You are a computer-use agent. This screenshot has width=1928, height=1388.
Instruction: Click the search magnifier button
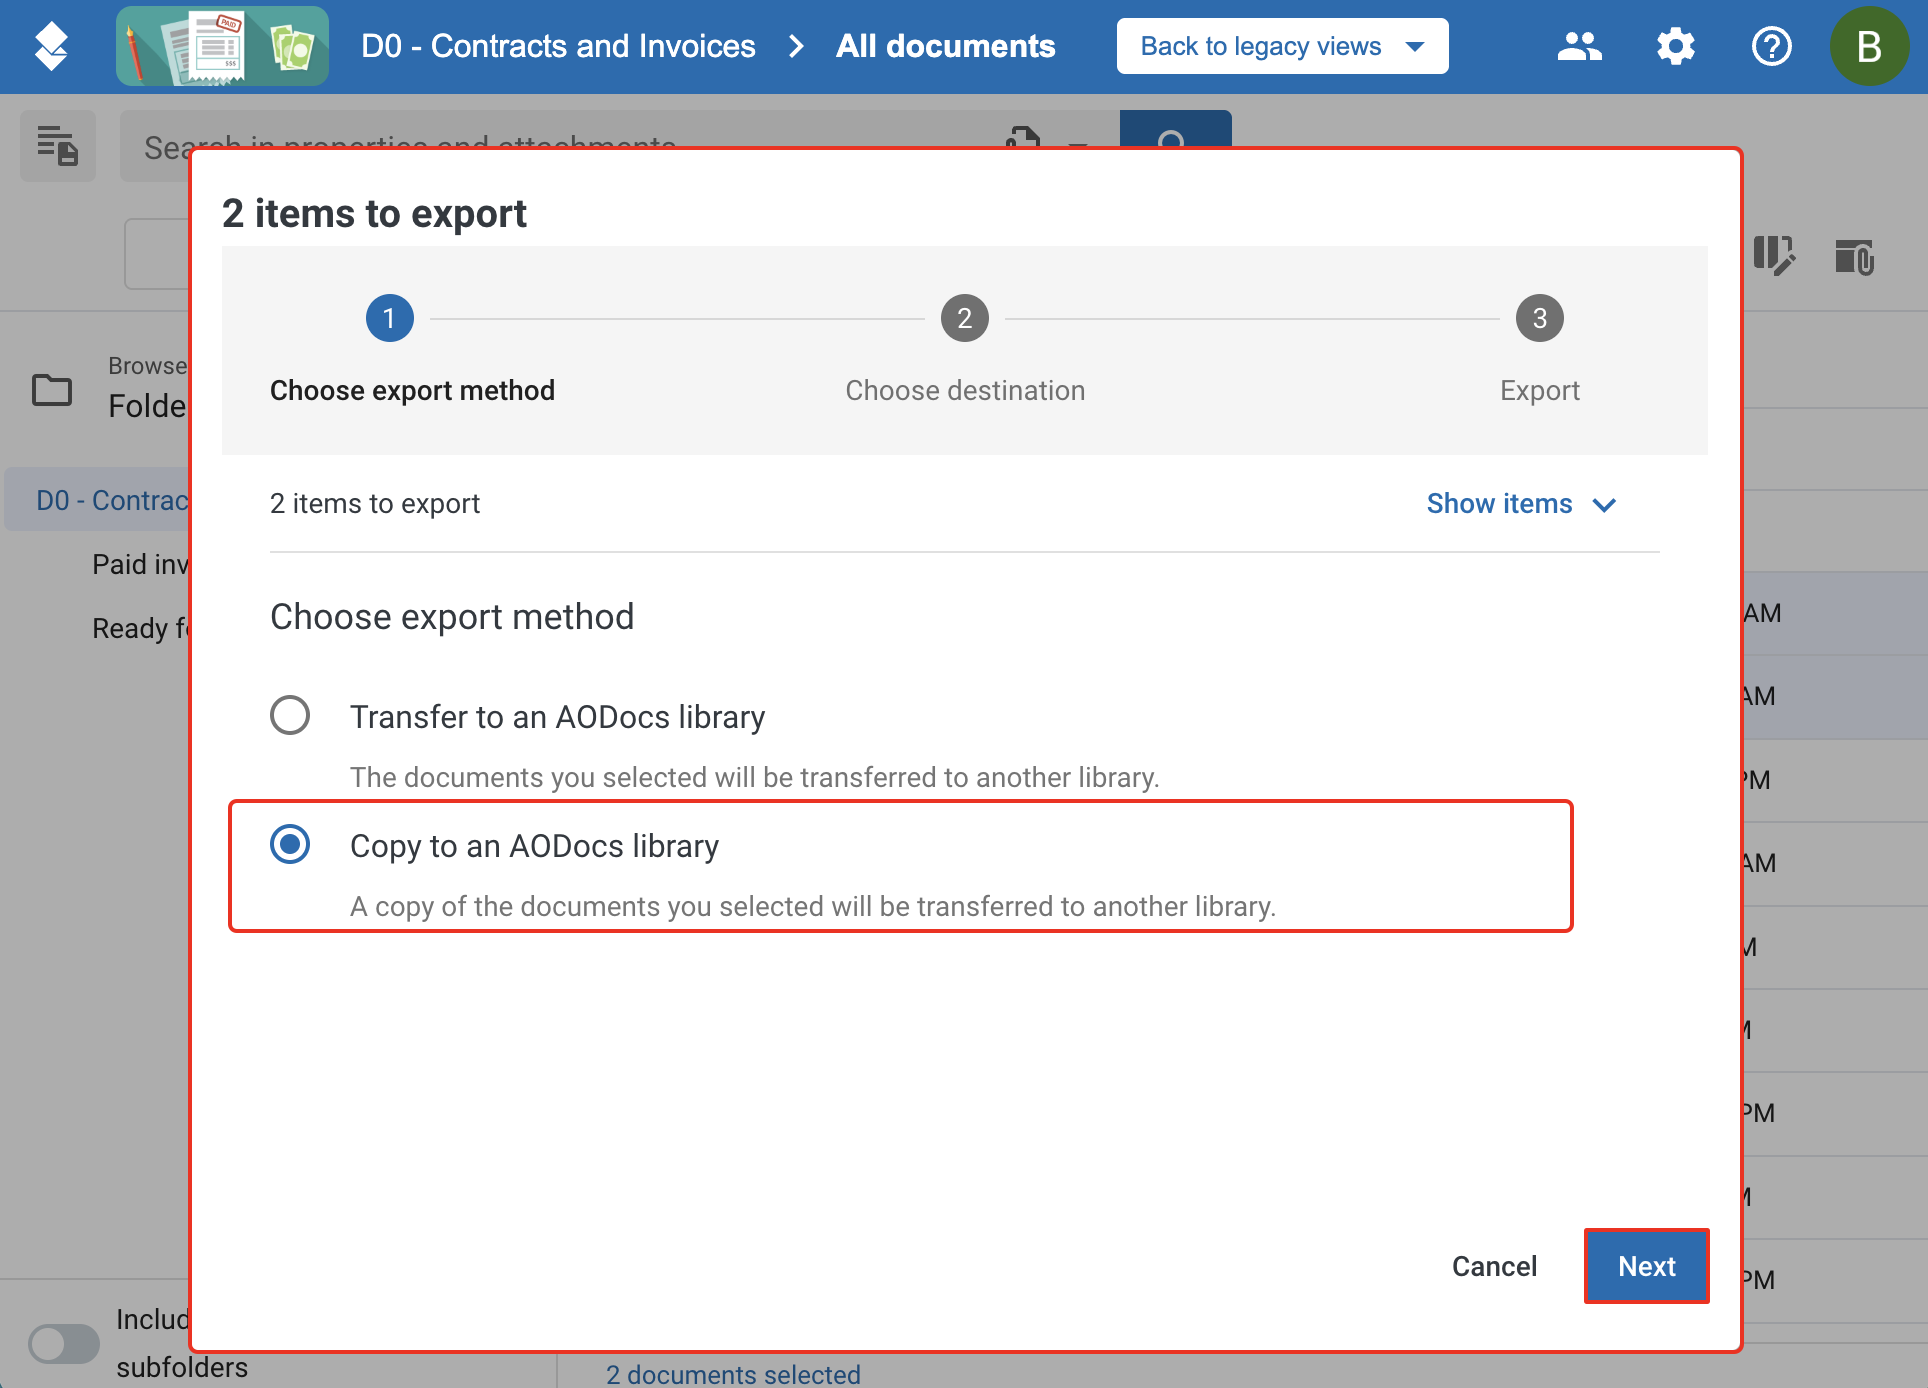pyautogui.click(x=1175, y=130)
